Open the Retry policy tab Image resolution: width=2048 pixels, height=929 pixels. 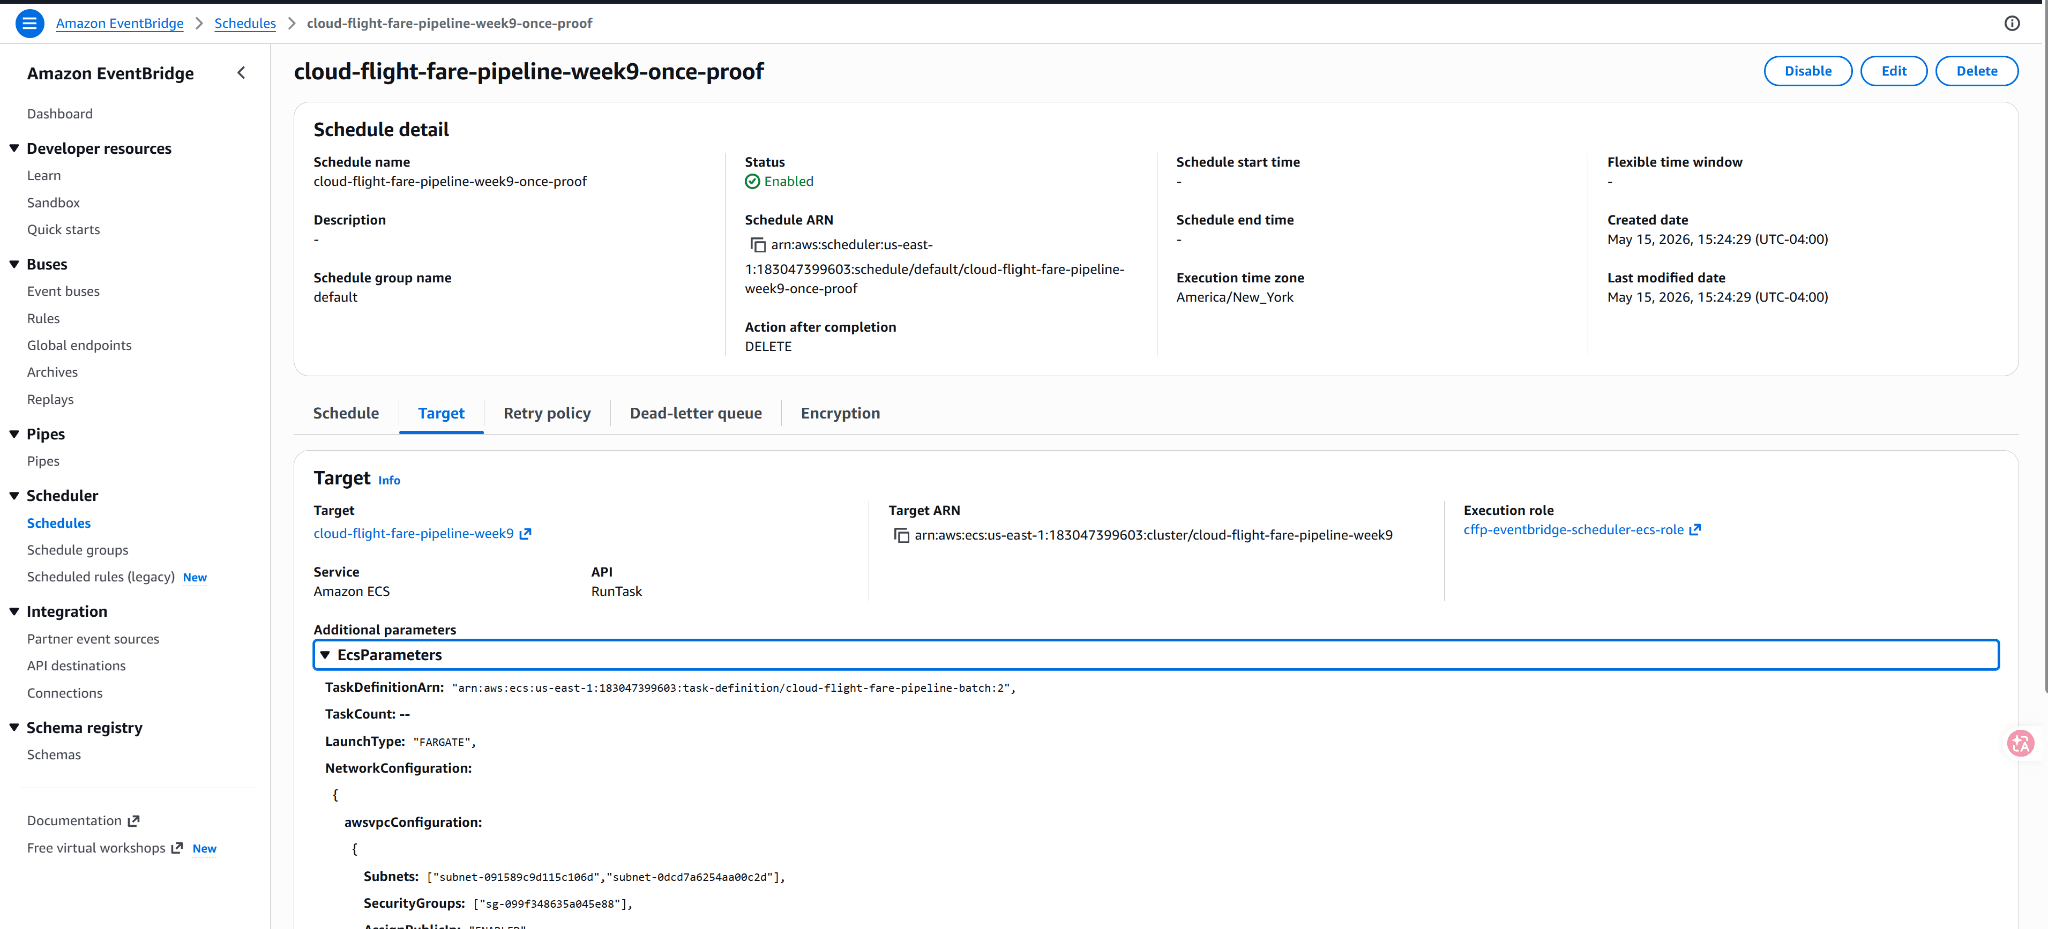click(x=547, y=413)
